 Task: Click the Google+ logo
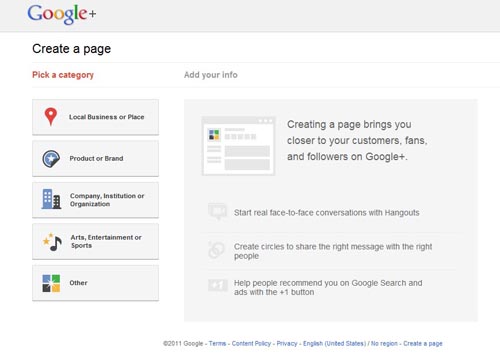[62, 14]
